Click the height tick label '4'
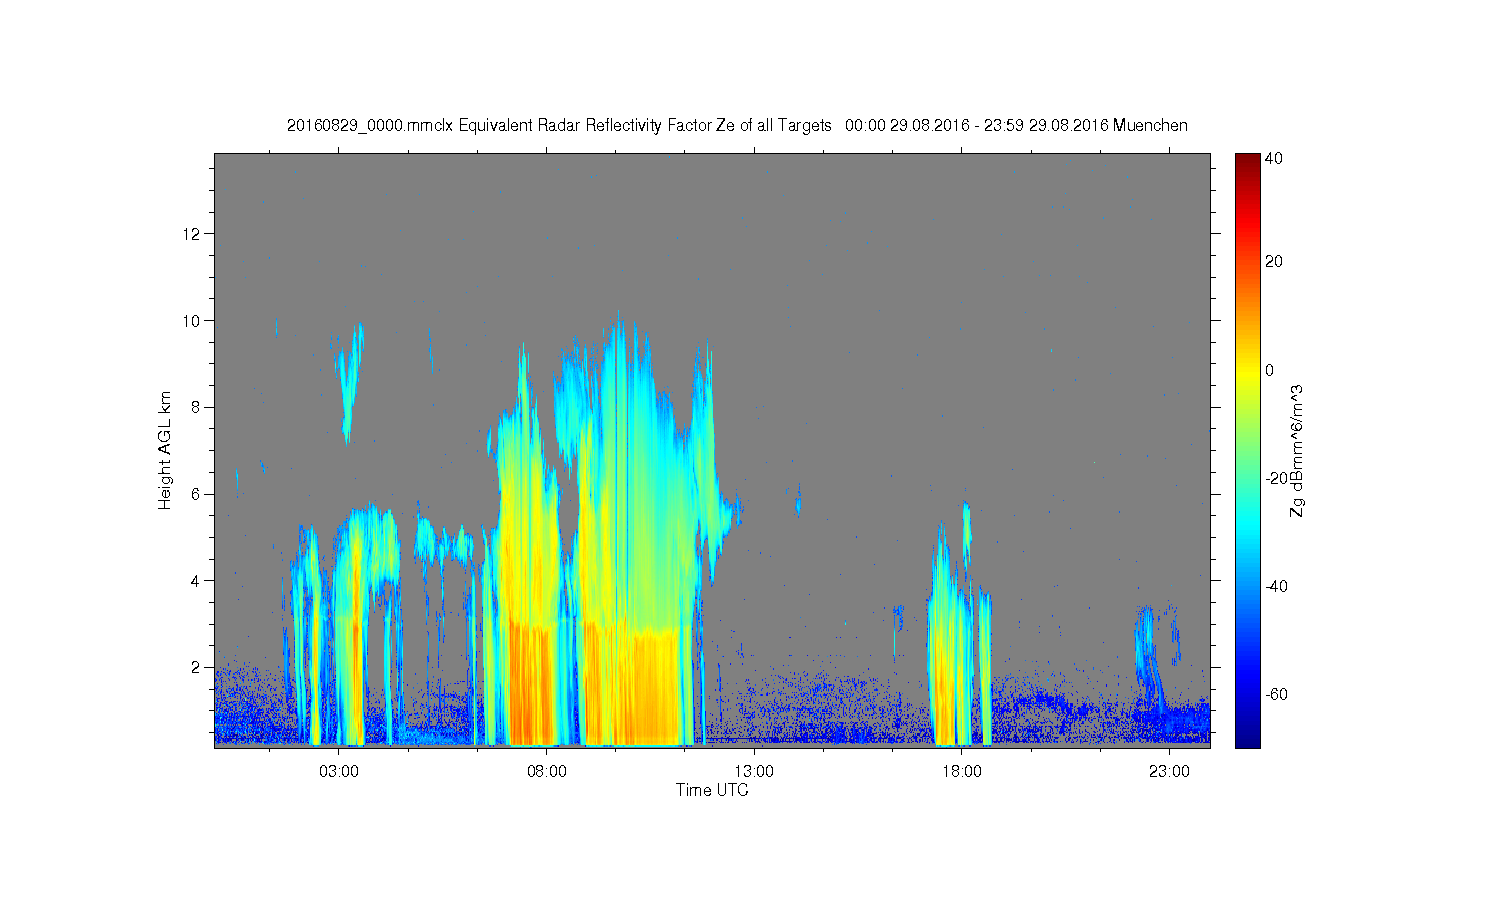1500x900 pixels. [196, 580]
